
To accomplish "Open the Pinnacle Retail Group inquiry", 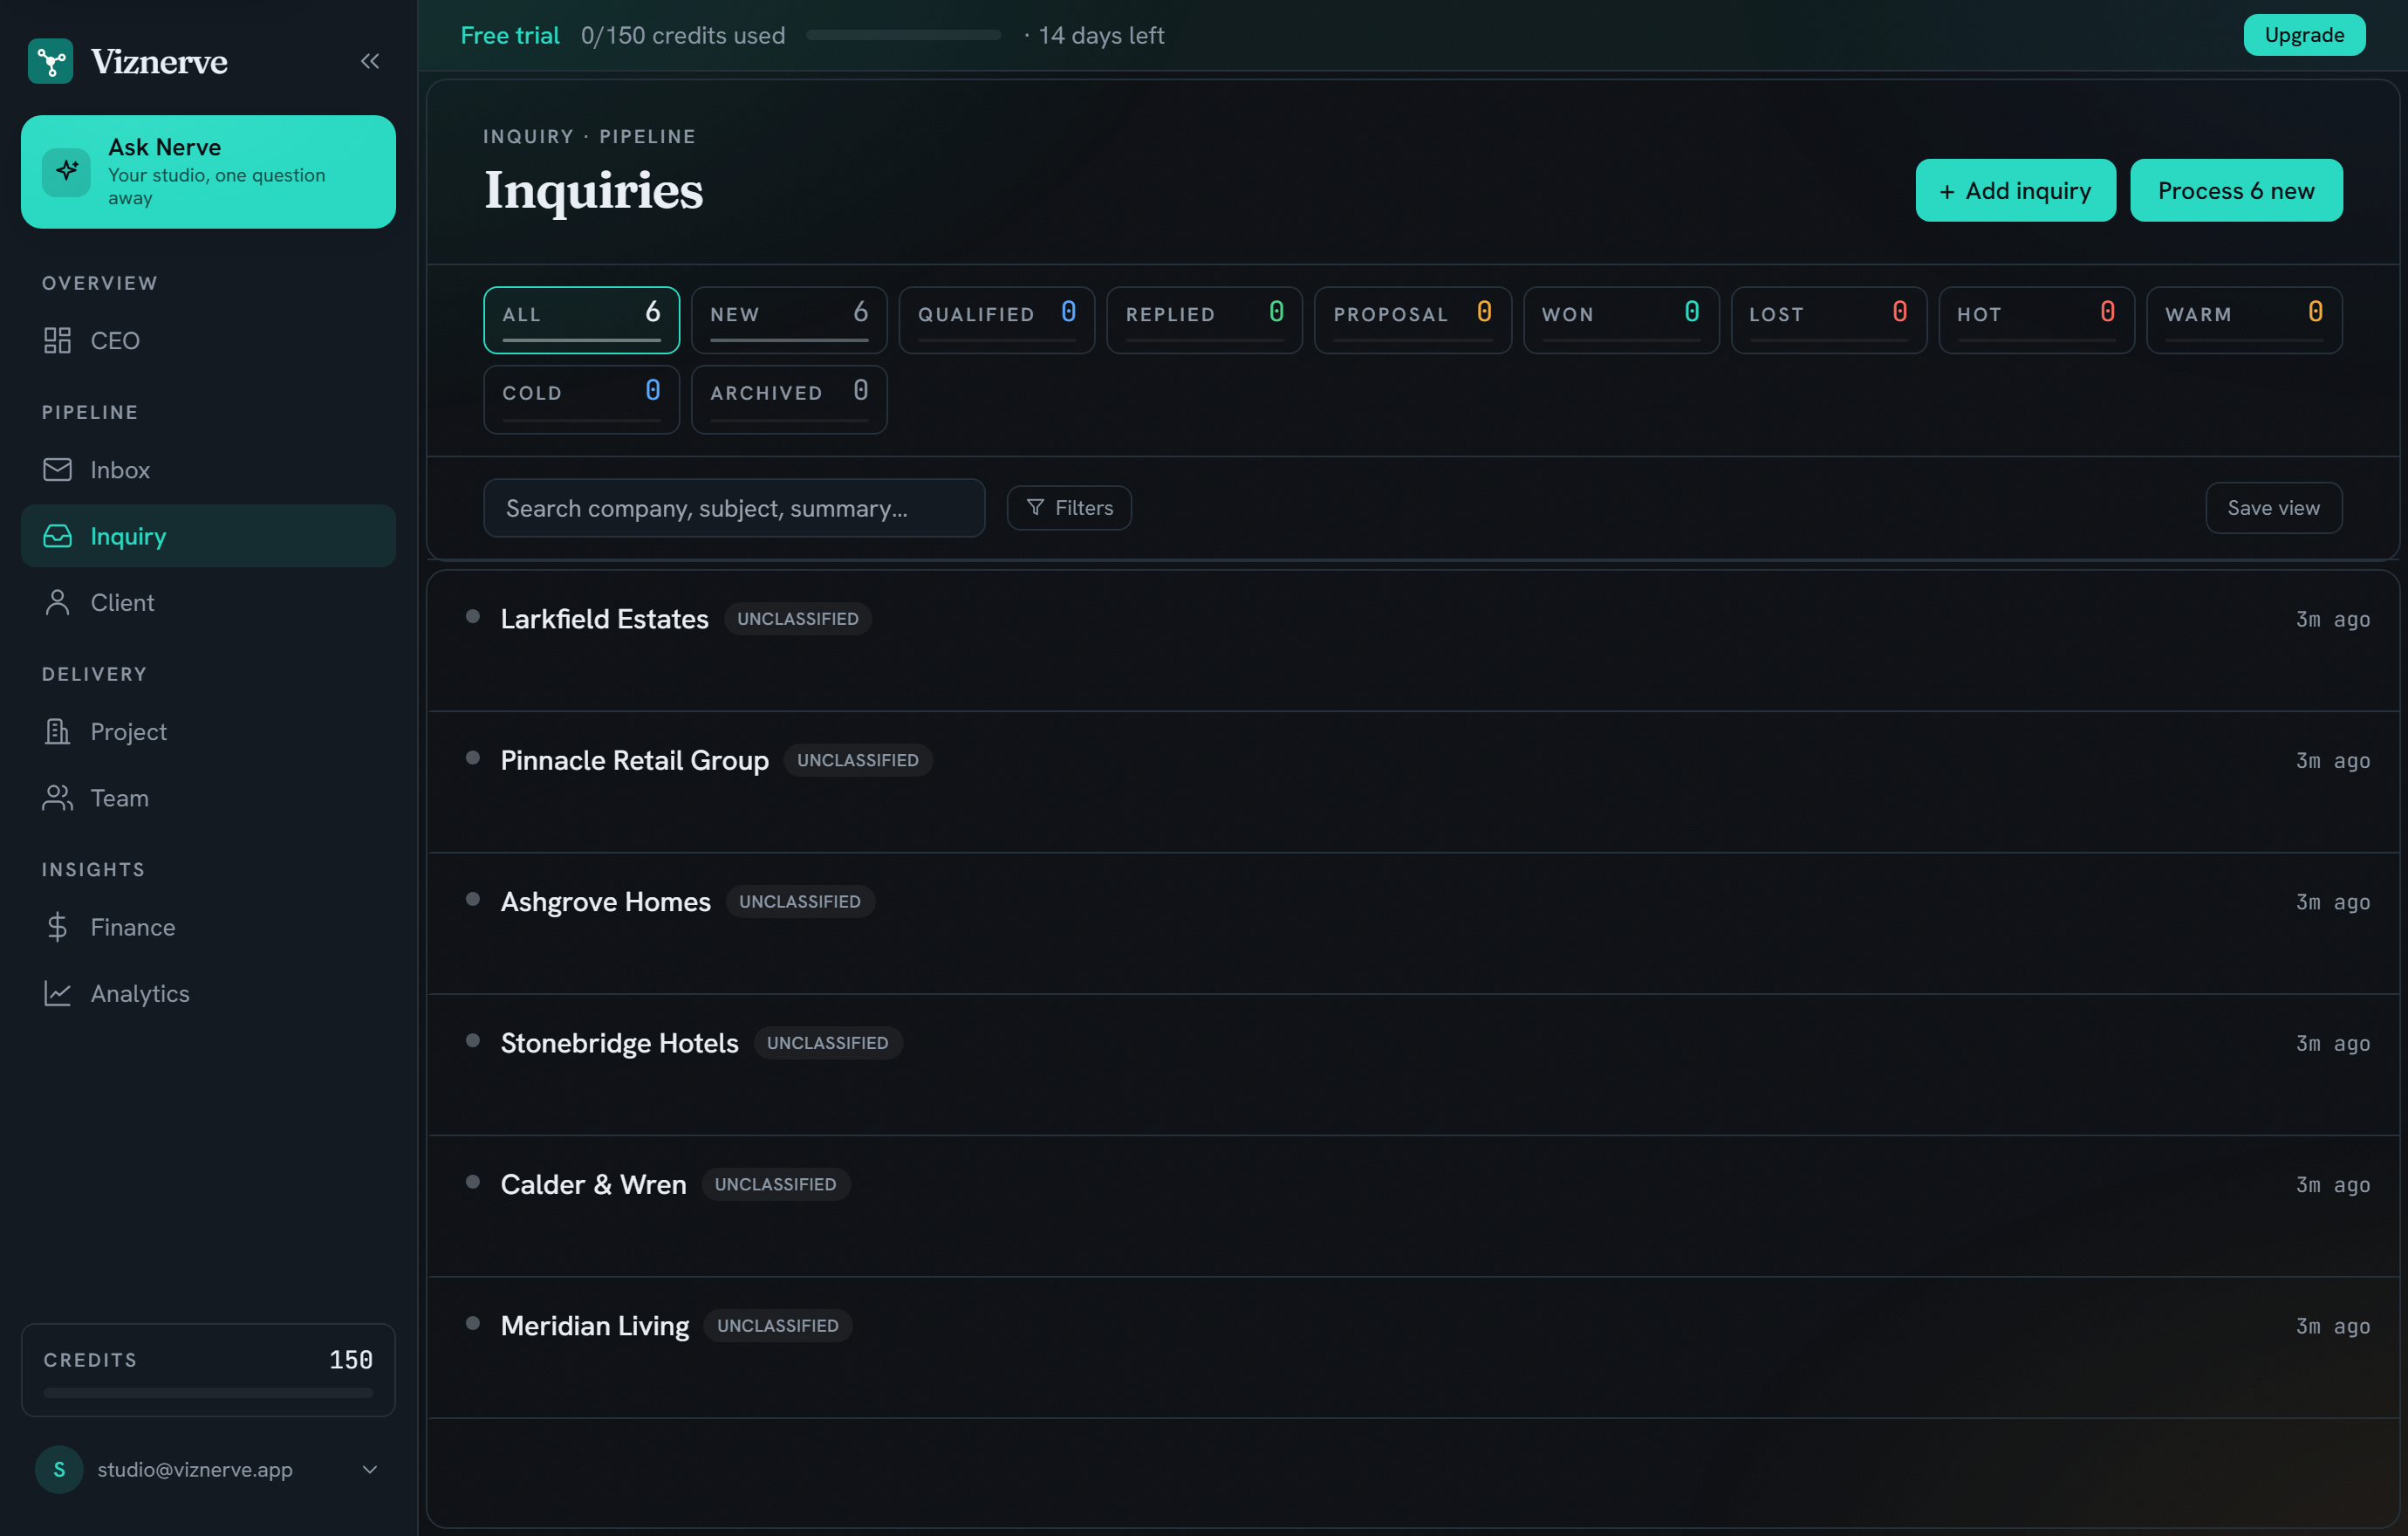I will 1413,781.
